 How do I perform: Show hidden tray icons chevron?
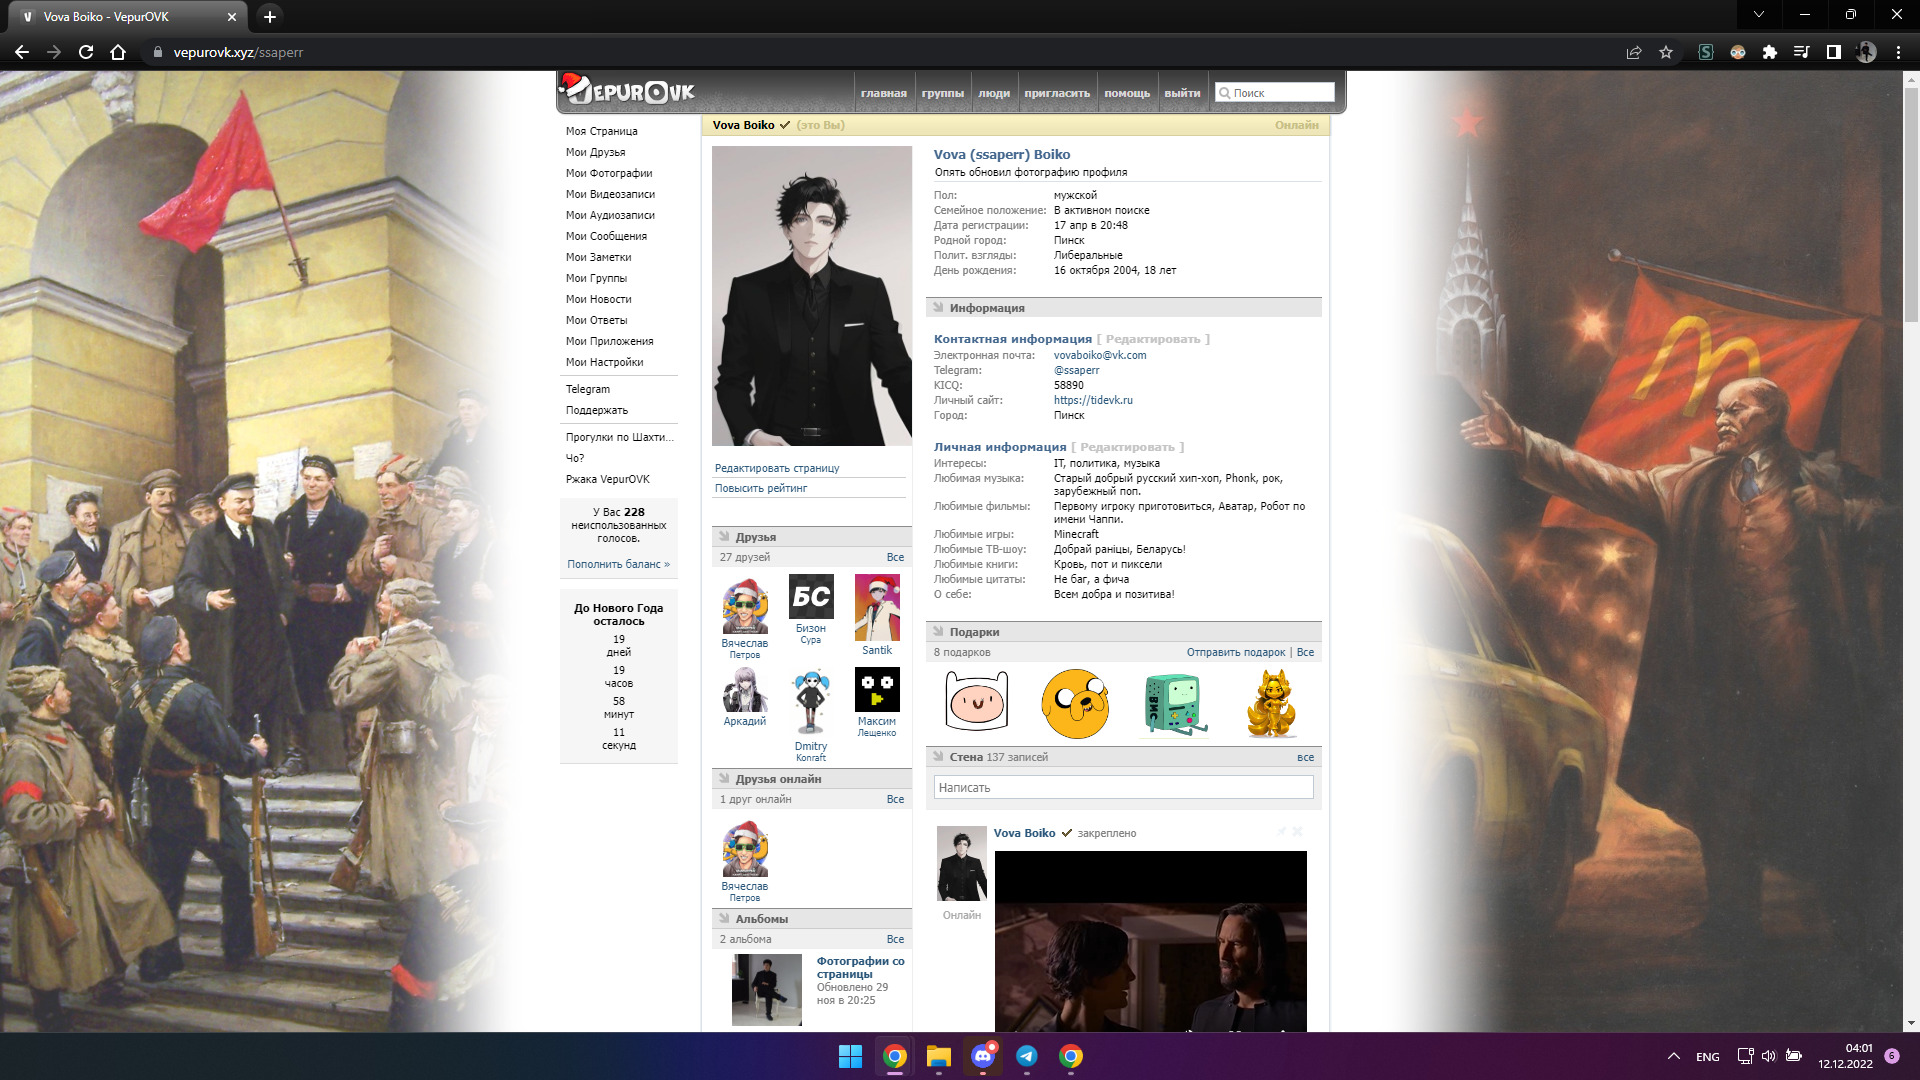point(1673,1056)
